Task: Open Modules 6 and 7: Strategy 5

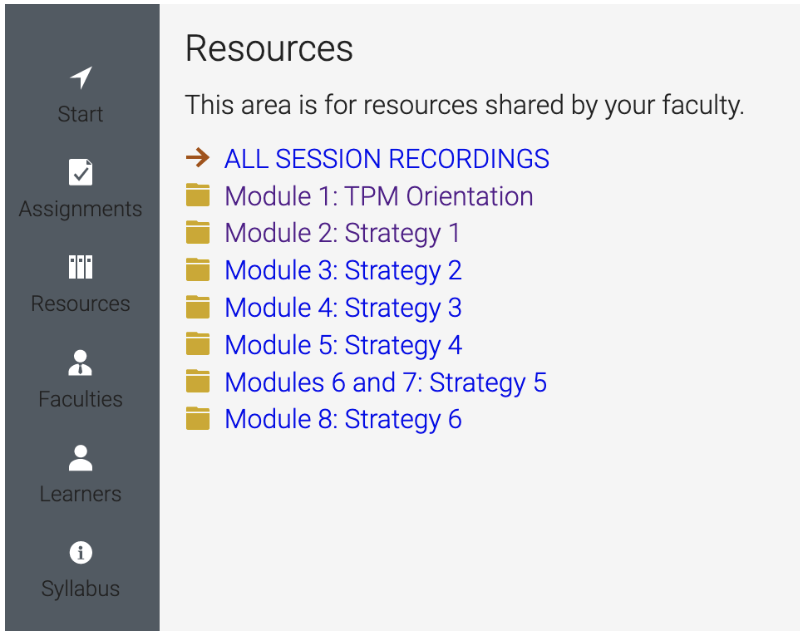Action: (386, 383)
